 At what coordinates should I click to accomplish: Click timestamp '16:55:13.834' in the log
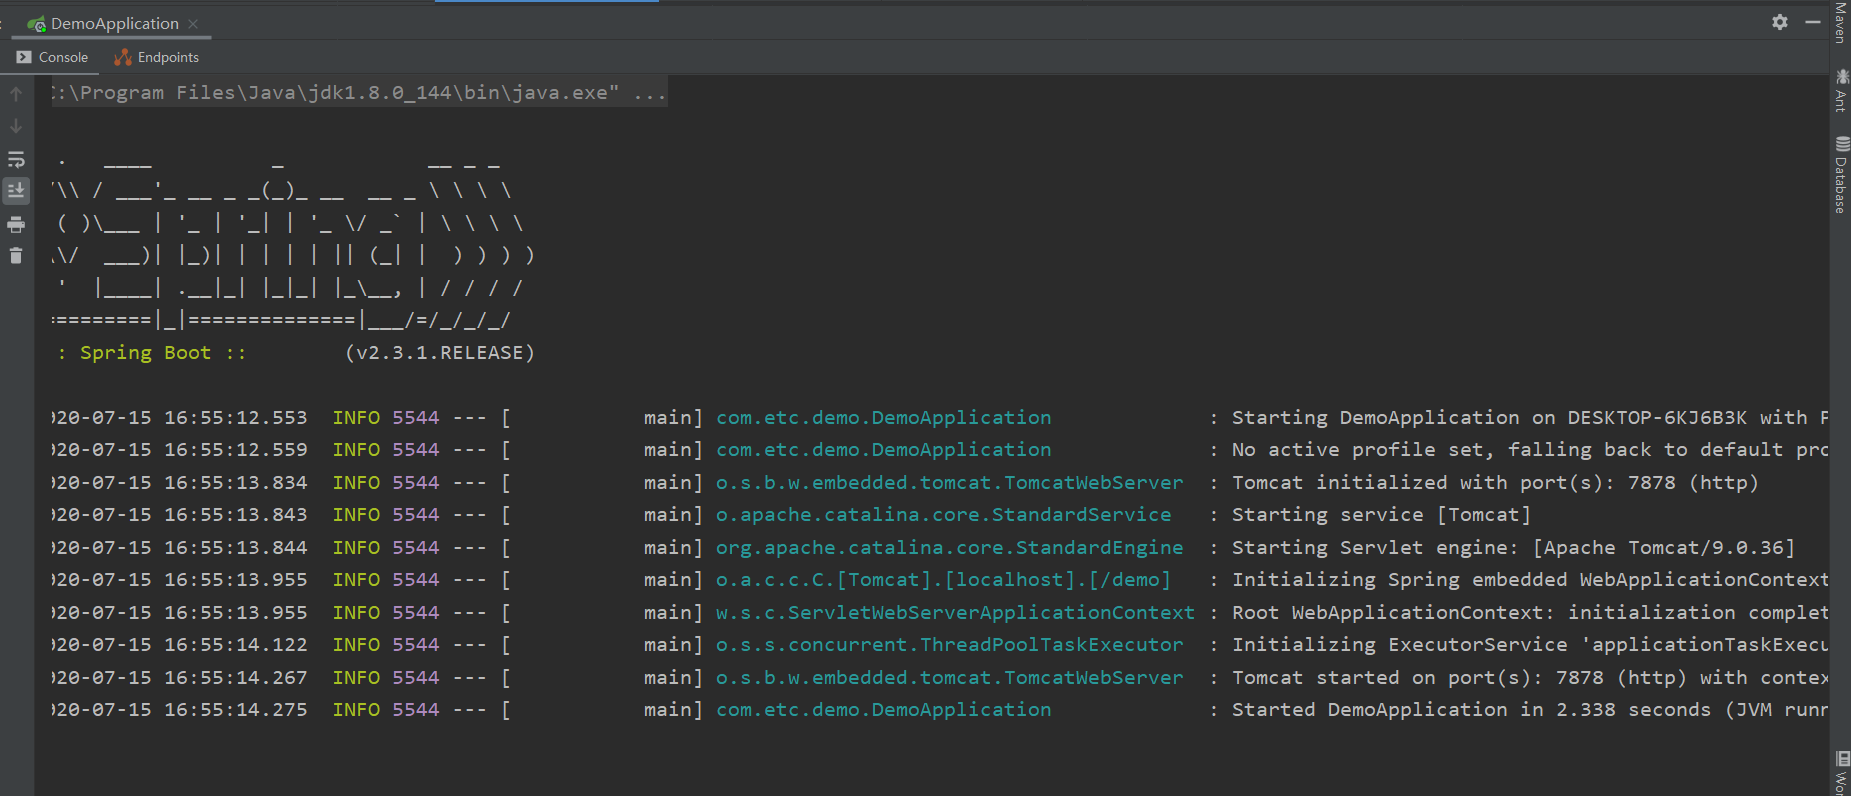(236, 483)
